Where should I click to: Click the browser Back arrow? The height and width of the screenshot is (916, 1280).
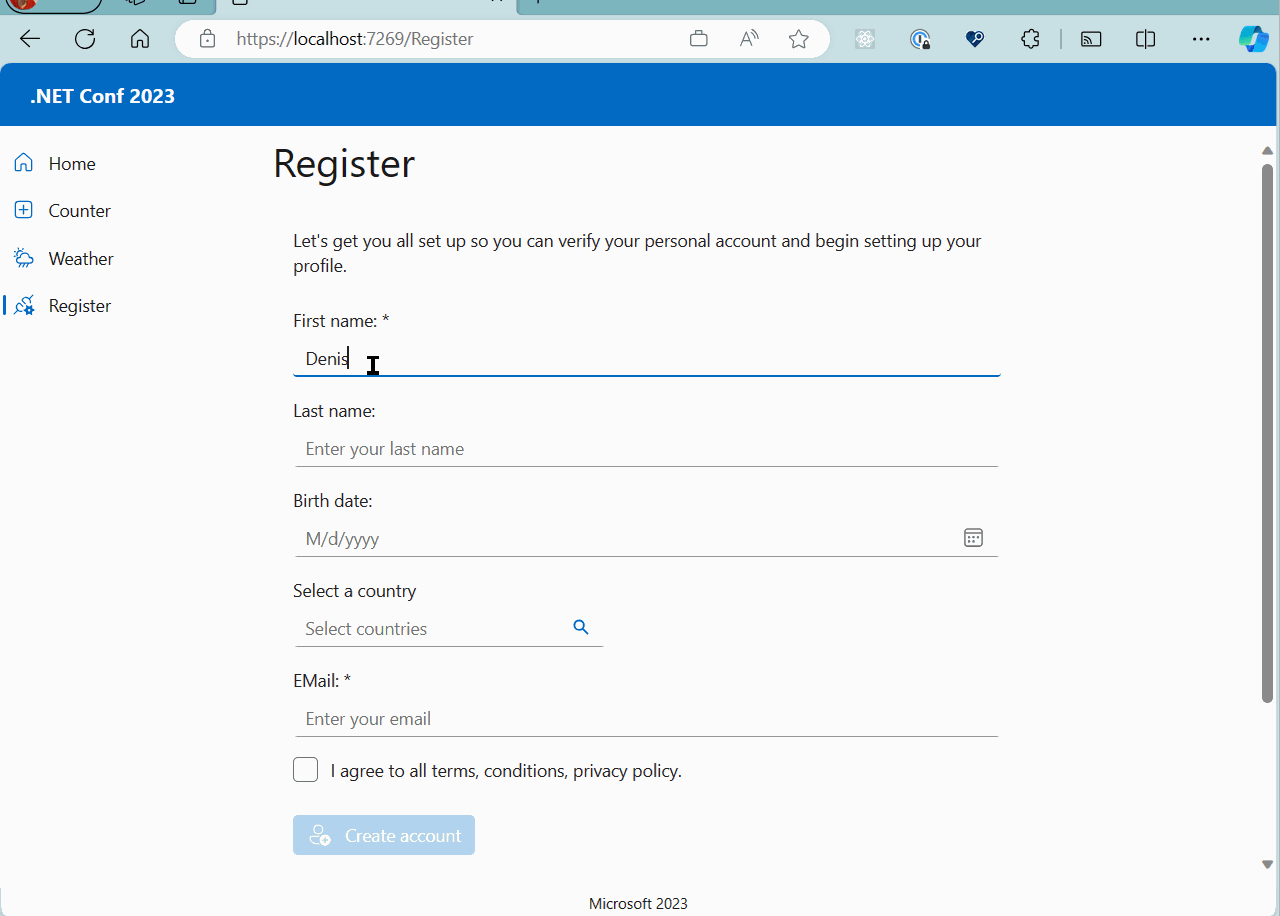click(30, 39)
